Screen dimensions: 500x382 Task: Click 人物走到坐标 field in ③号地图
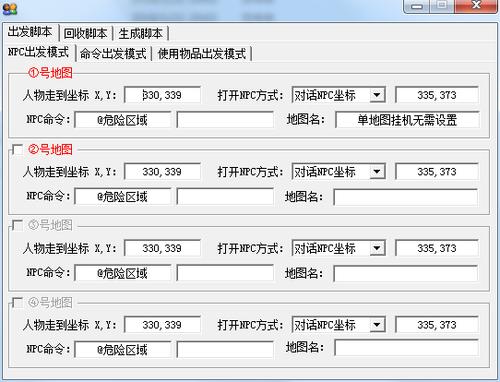(162, 248)
